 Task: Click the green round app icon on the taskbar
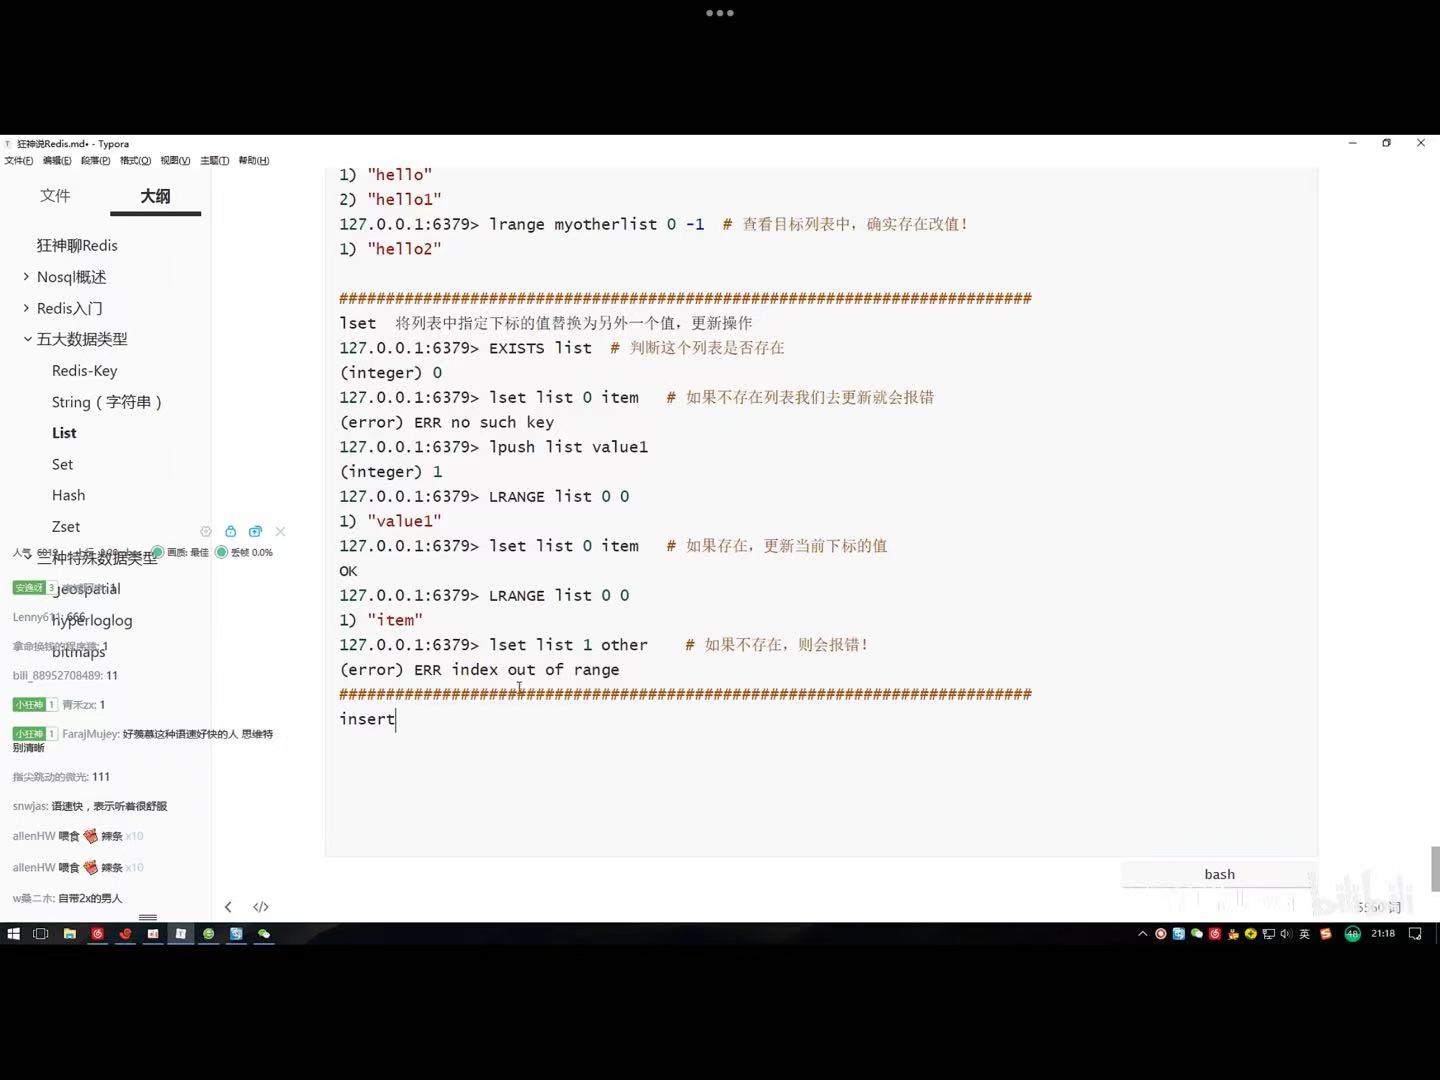tap(208, 934)
